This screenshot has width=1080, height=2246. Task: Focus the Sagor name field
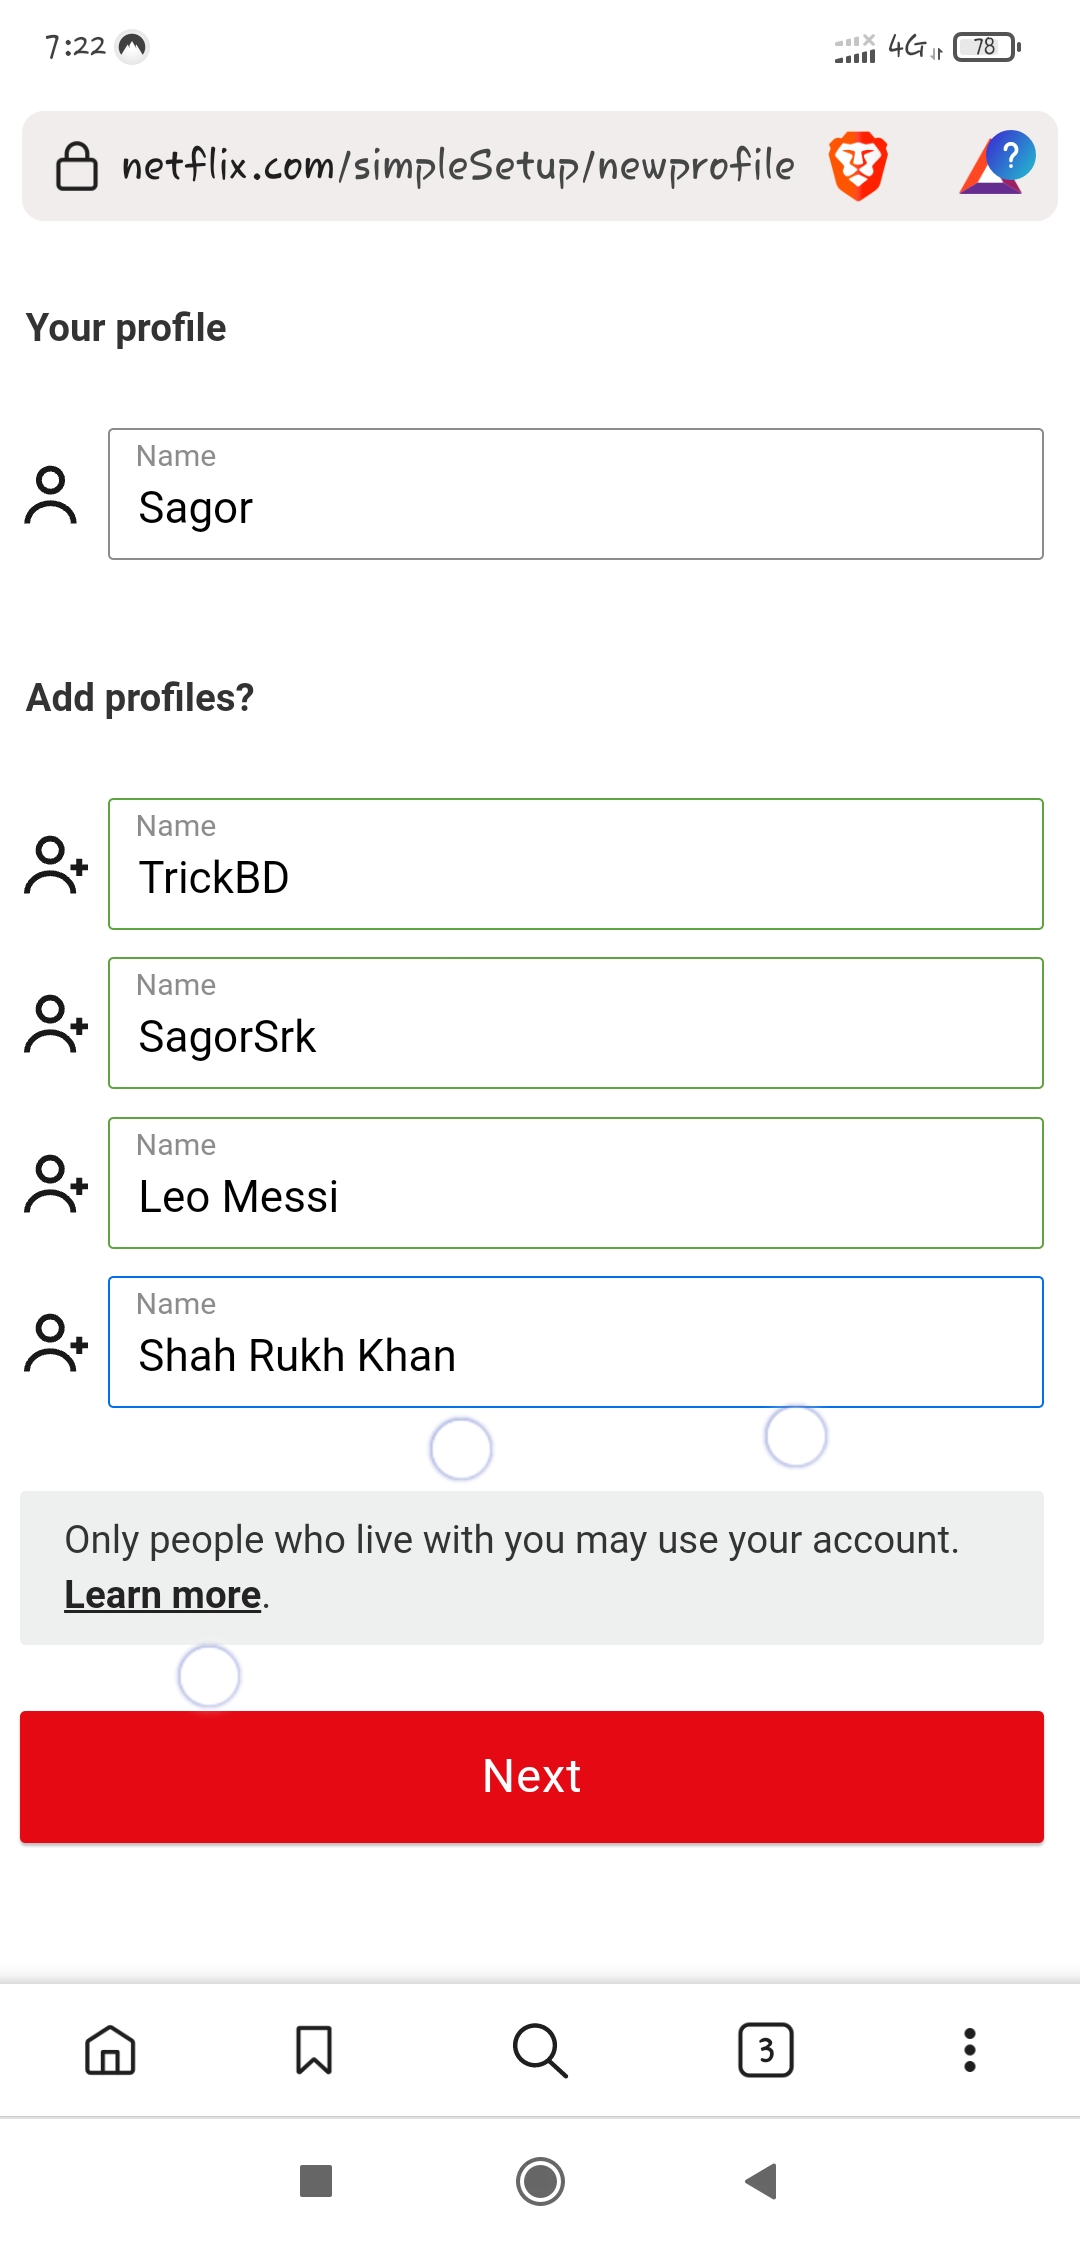point(575,495)
